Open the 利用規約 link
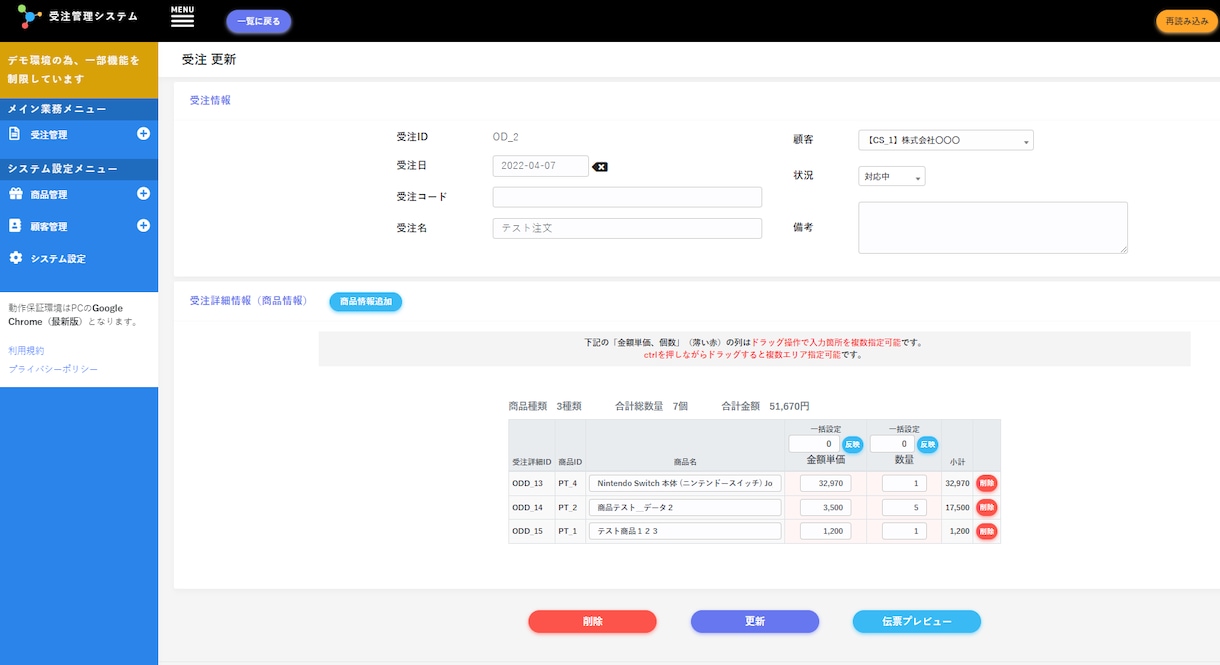The width and height of the screenshot is (1220, 665). pyautogui.click(x=26, y=351)
